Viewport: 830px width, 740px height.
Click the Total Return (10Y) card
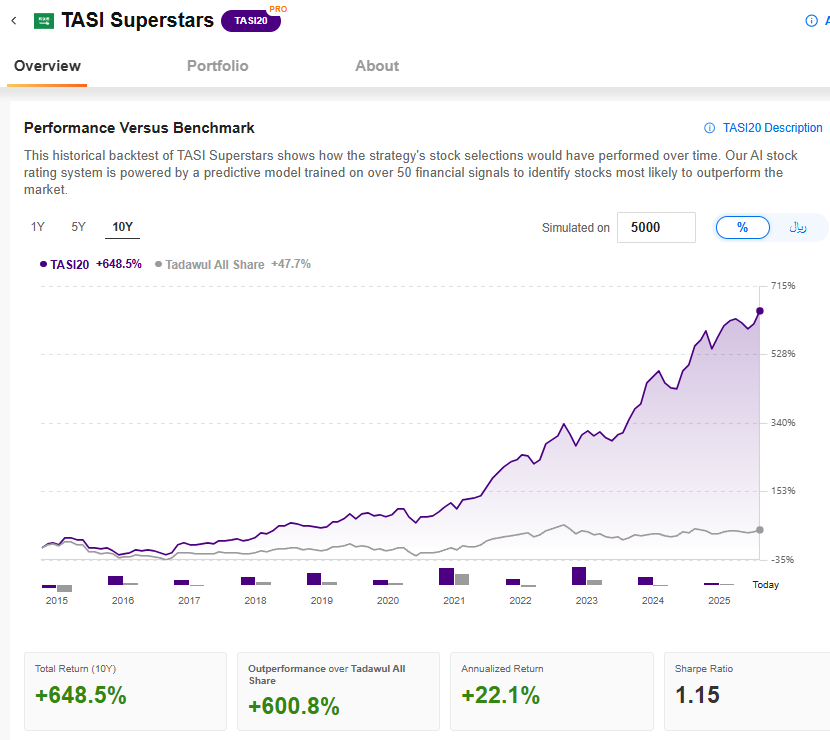pyautogui.click(x=125, y=691)
